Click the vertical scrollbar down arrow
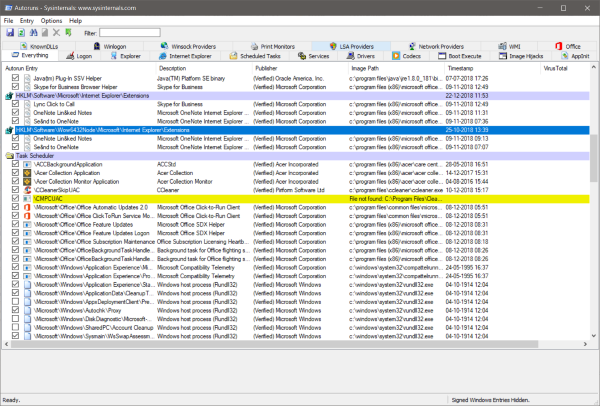The height and width of the screenshot is (406, 600). [x=593, y=336]
